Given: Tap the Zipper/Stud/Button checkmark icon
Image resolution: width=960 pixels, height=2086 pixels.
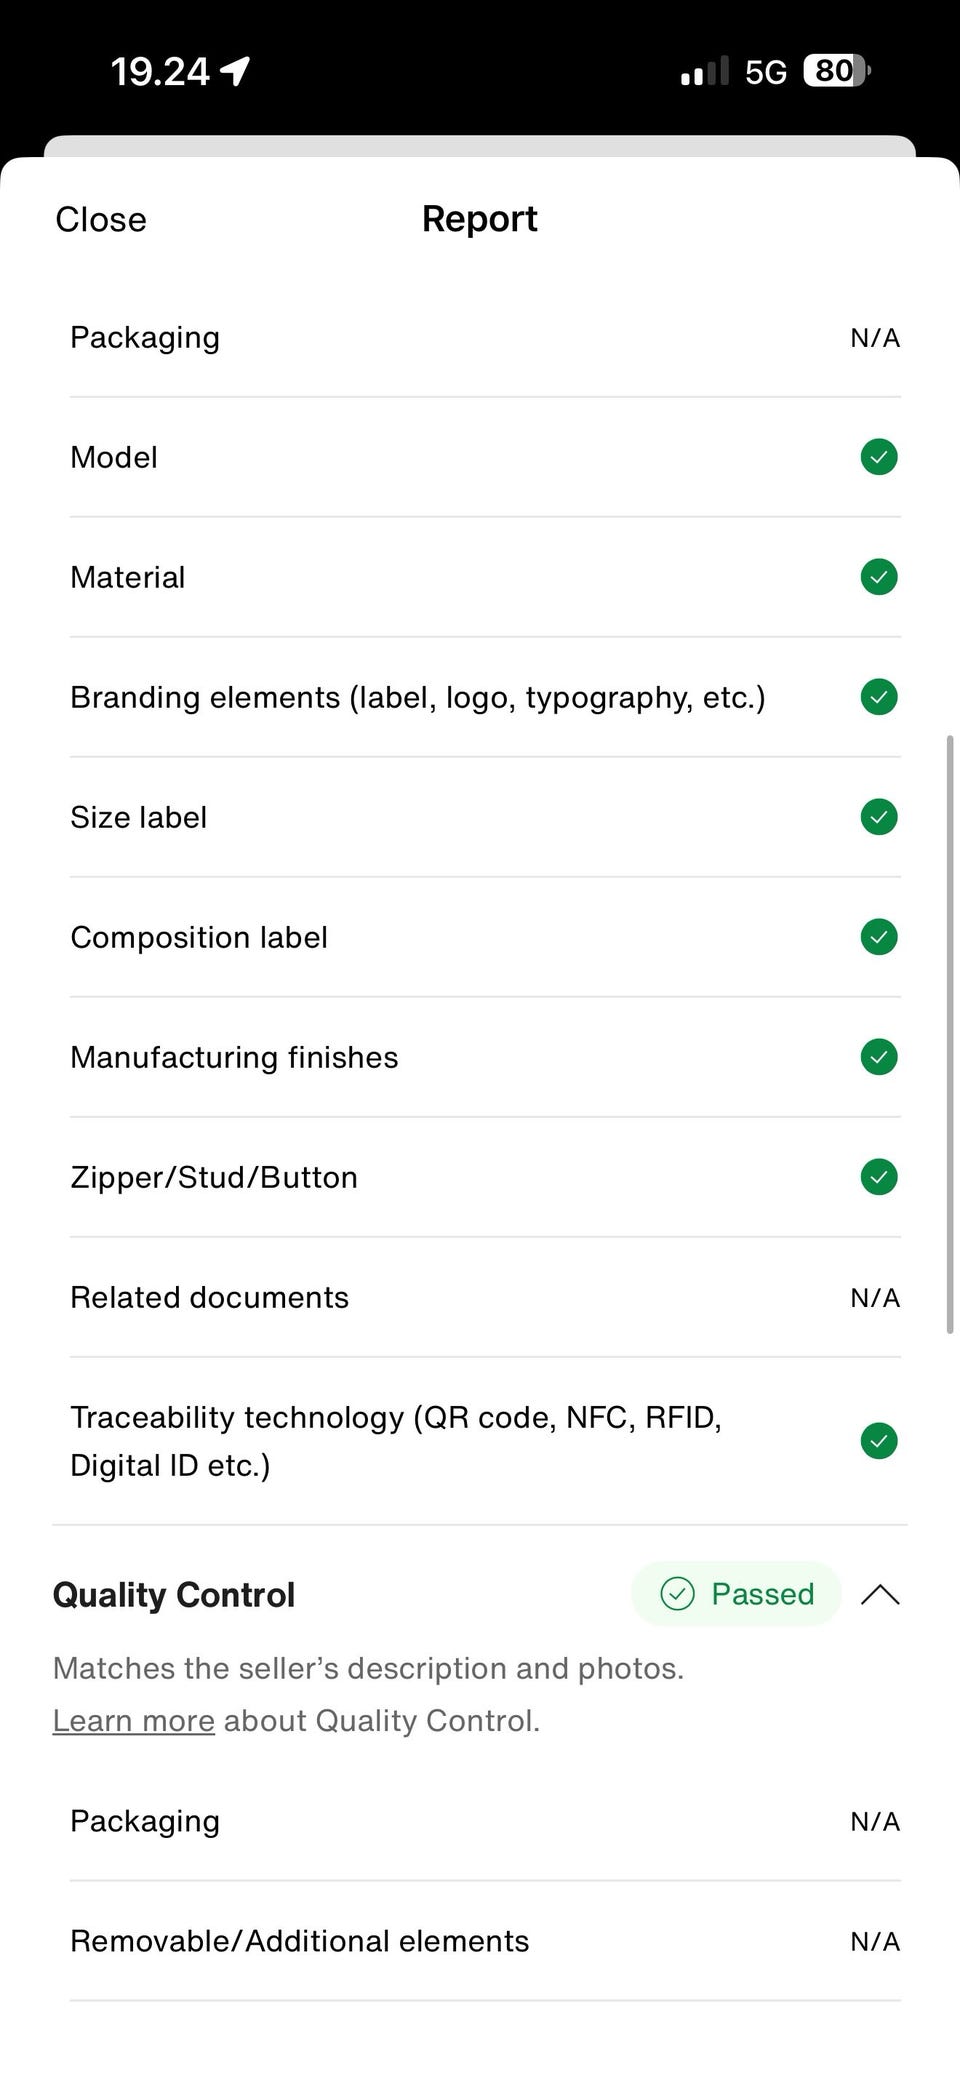Looking at the screenshot, I should (x=879, y=1177).
